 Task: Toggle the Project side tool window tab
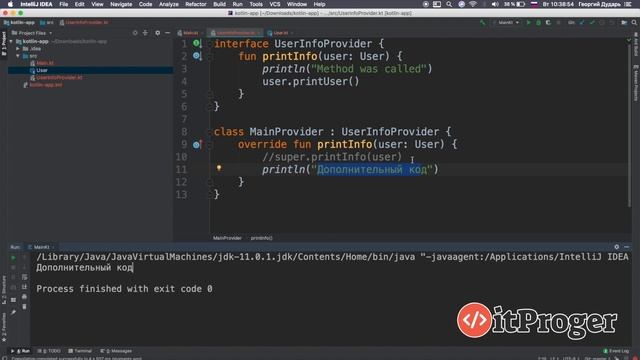4,44
